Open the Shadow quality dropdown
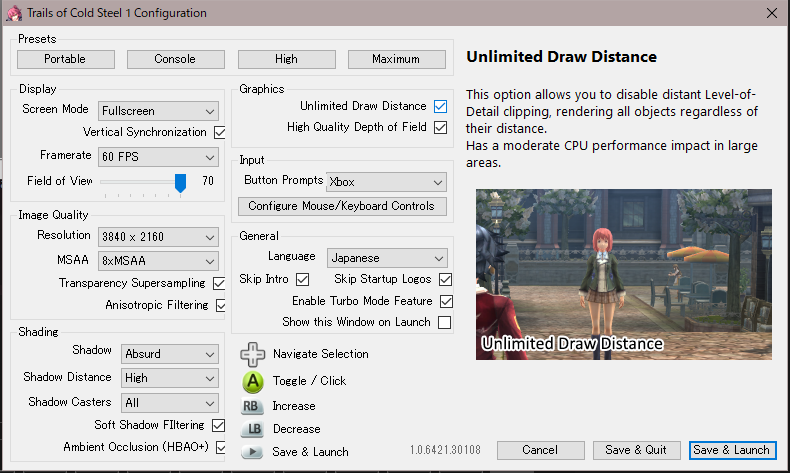Image resolution: width=790 pixels, height=473 pixels. click(170, 354)
